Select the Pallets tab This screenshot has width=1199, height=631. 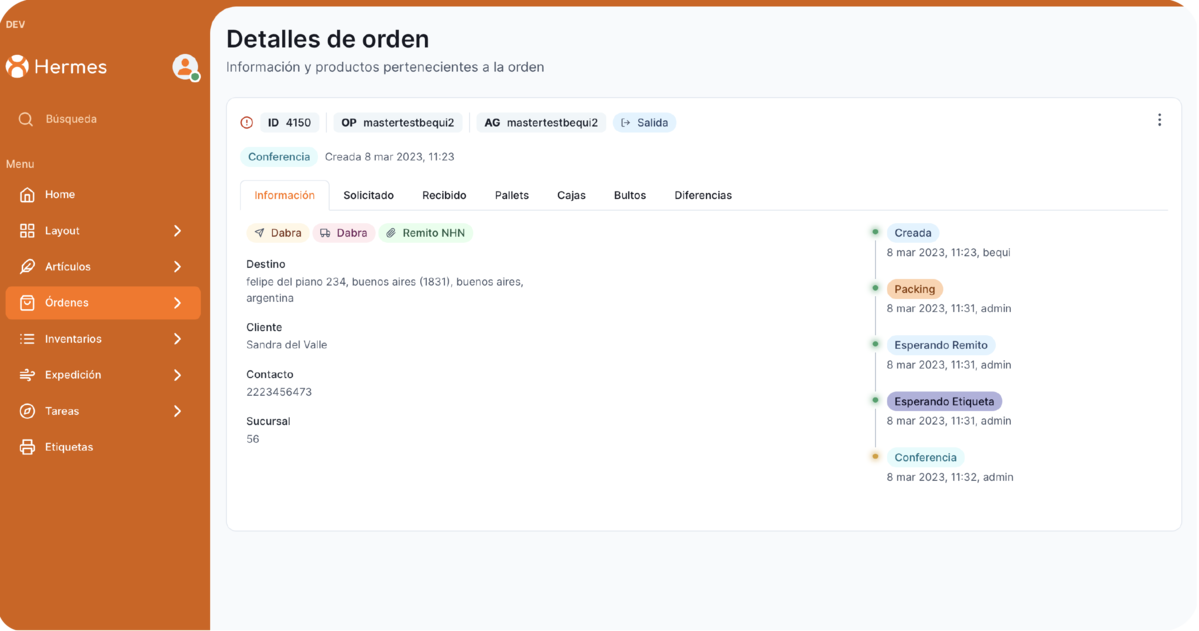(512, 195)
